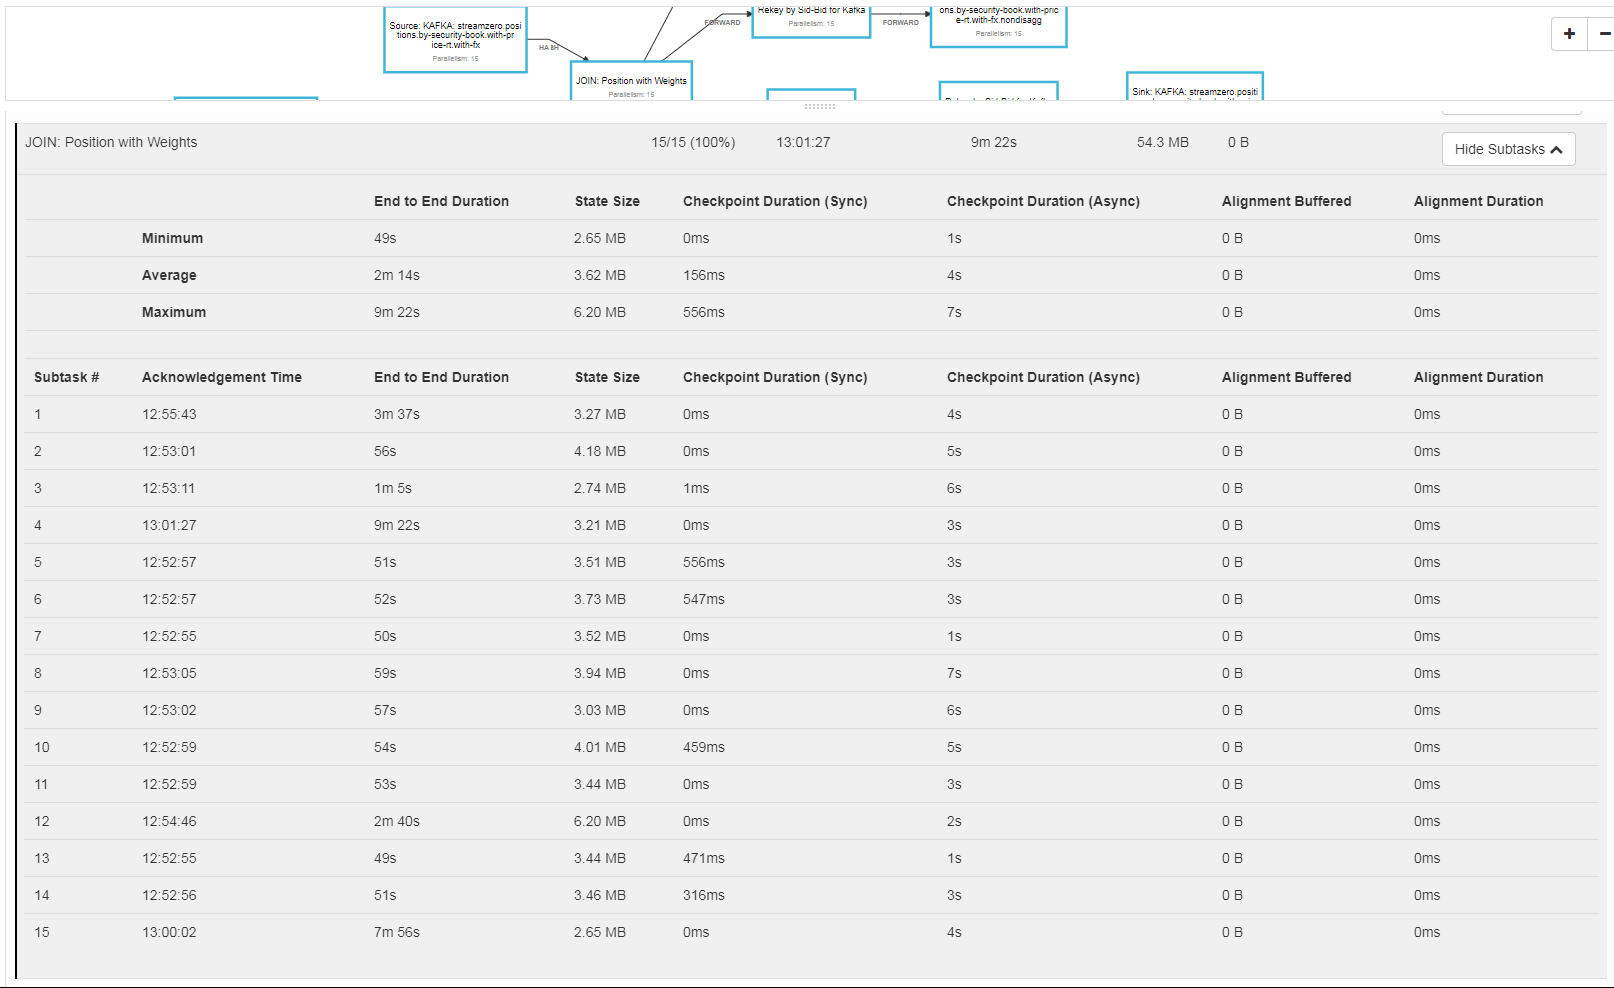The width and height of the screenshot is (1614, 988).
Task: Zoom in the job graph with plus
Action: [x=1569, y=34]
